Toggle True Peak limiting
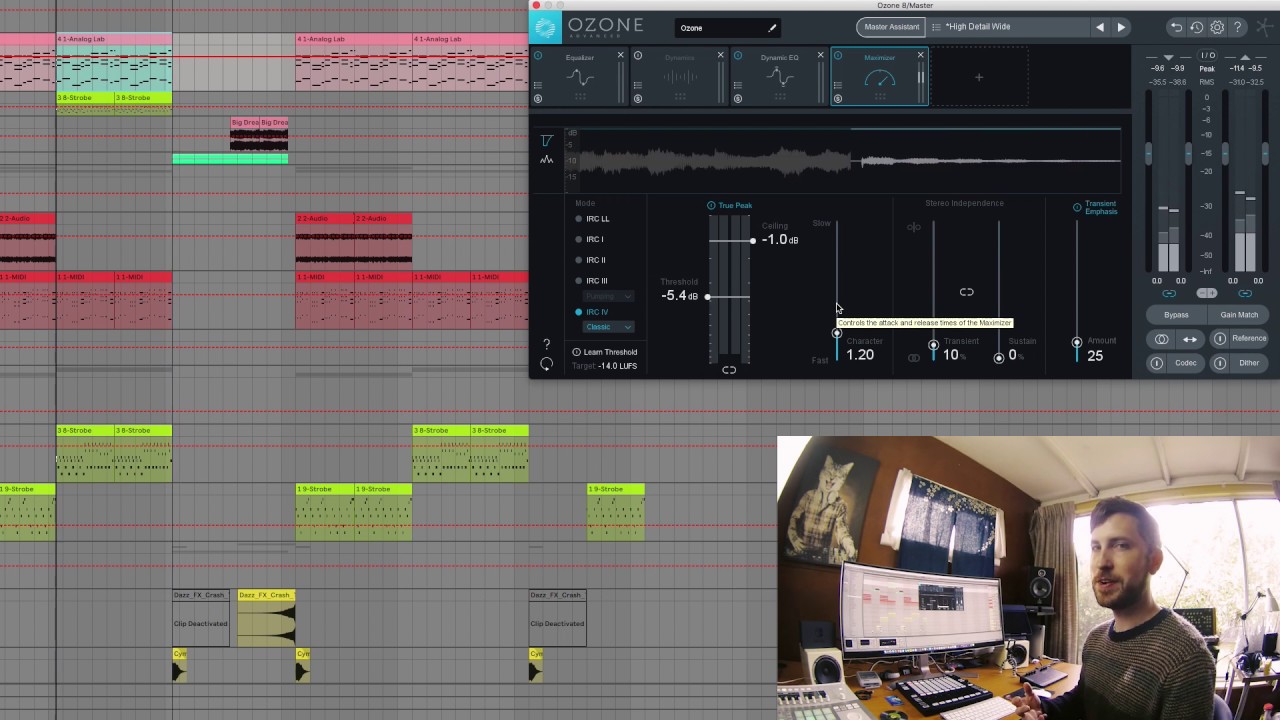 711,205
